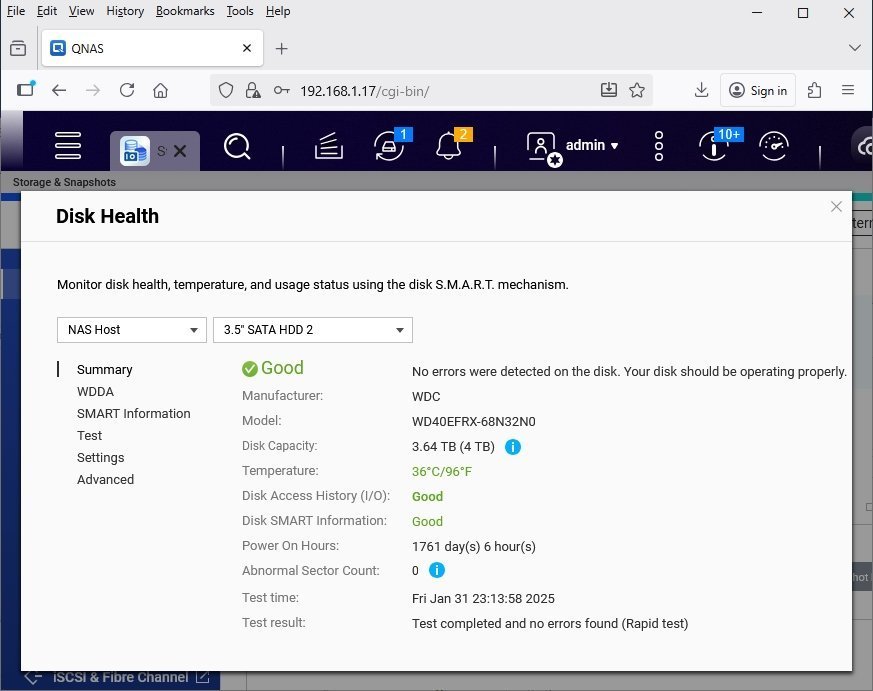Screen dimensions: 873x691
Task: Click the Firefox Sign in button
Action: coord(758,90)
